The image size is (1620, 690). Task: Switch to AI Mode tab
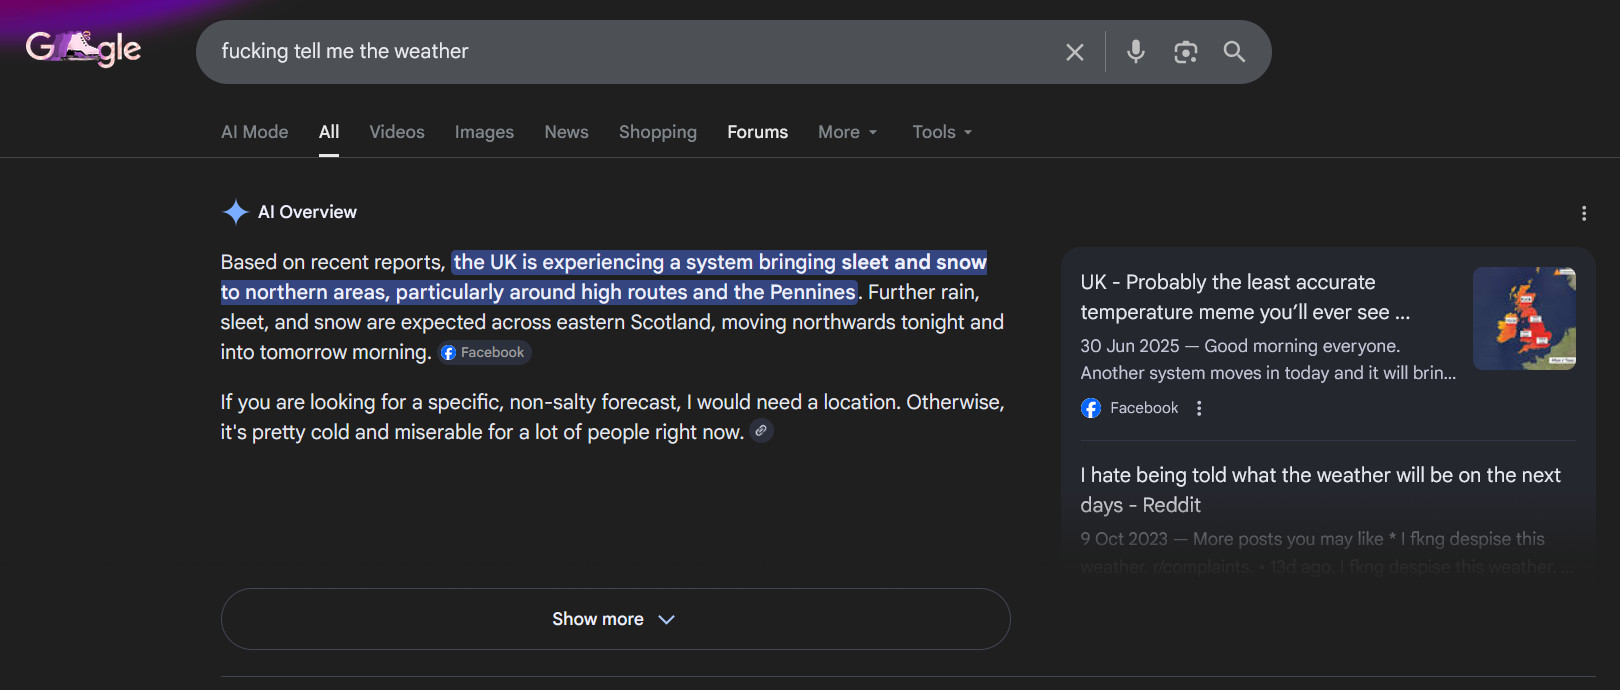click(x=254, y=132)
